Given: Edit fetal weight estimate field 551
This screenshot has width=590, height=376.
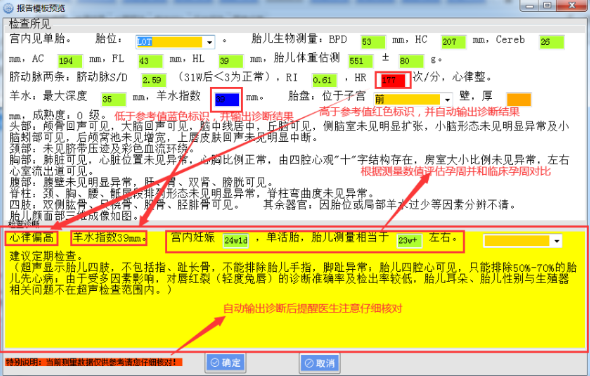Looking at the screenshot, I should coord(360,61).
